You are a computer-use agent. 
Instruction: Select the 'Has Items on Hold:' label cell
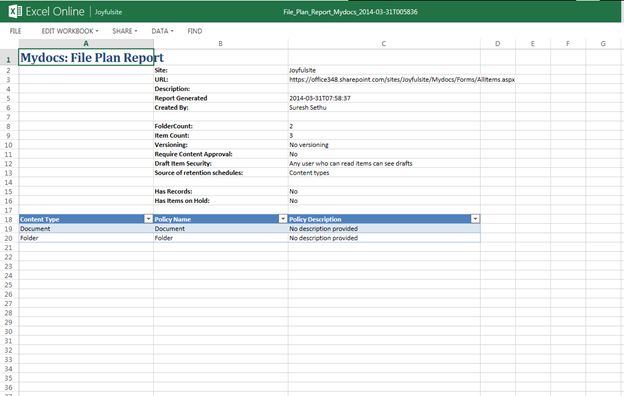(221, 201)
